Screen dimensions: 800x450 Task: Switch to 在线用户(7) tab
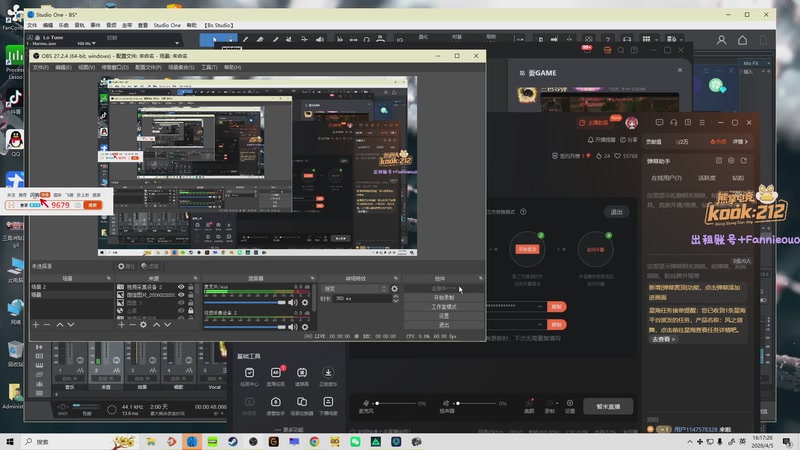666,178
